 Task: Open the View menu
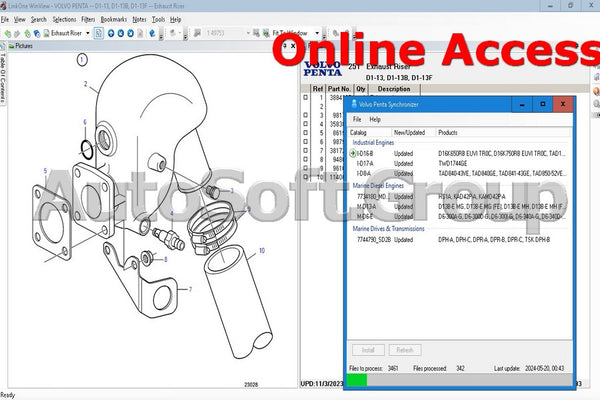20,20
